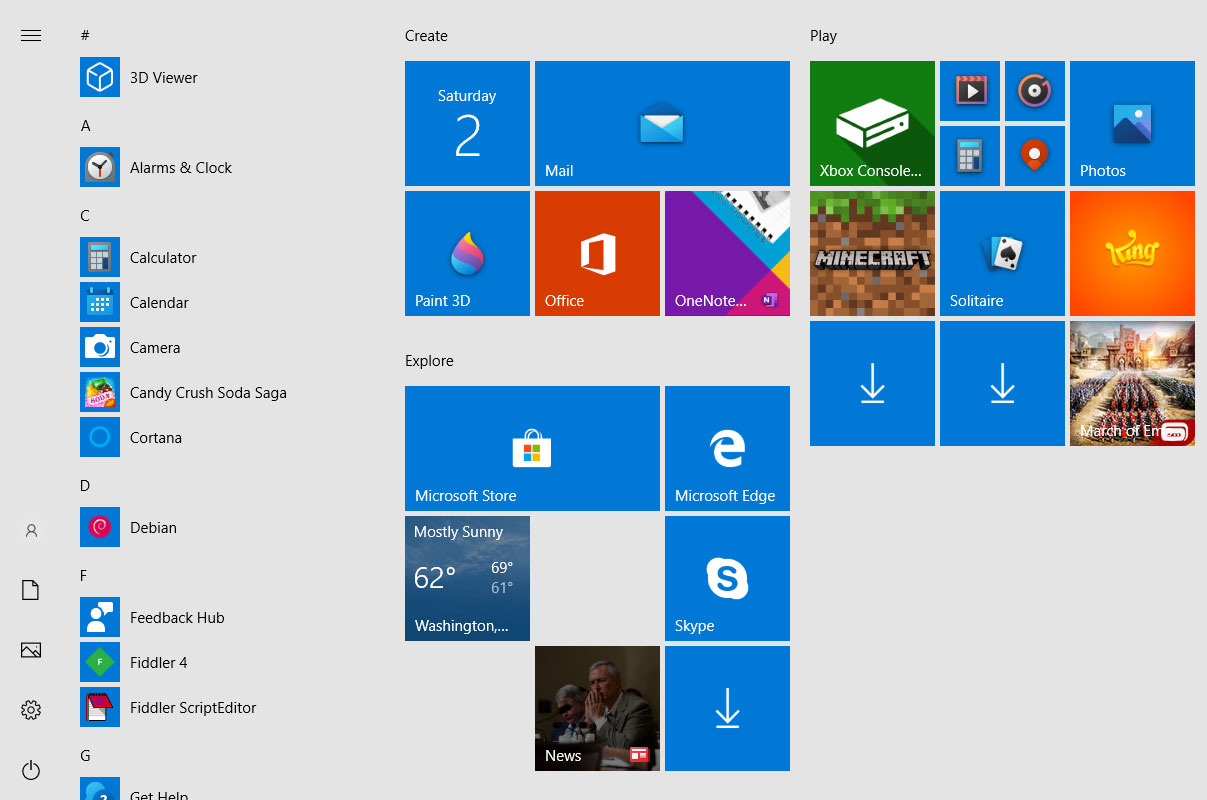Launch the Minecraft tile
This screenshot has height=800, width=1207.
click(872, 253)
